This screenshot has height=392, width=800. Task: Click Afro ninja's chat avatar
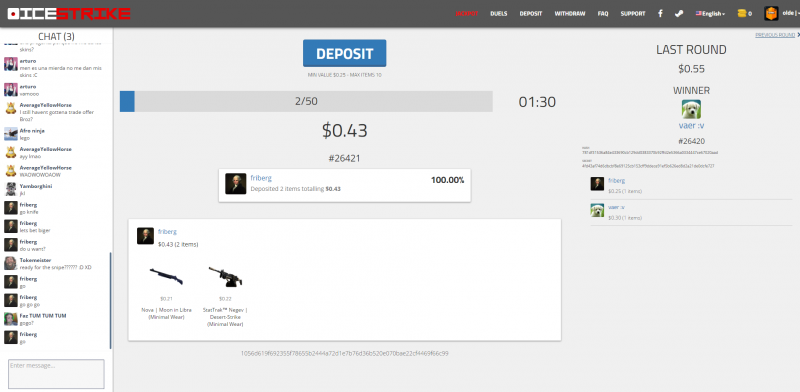coord(11,134)
